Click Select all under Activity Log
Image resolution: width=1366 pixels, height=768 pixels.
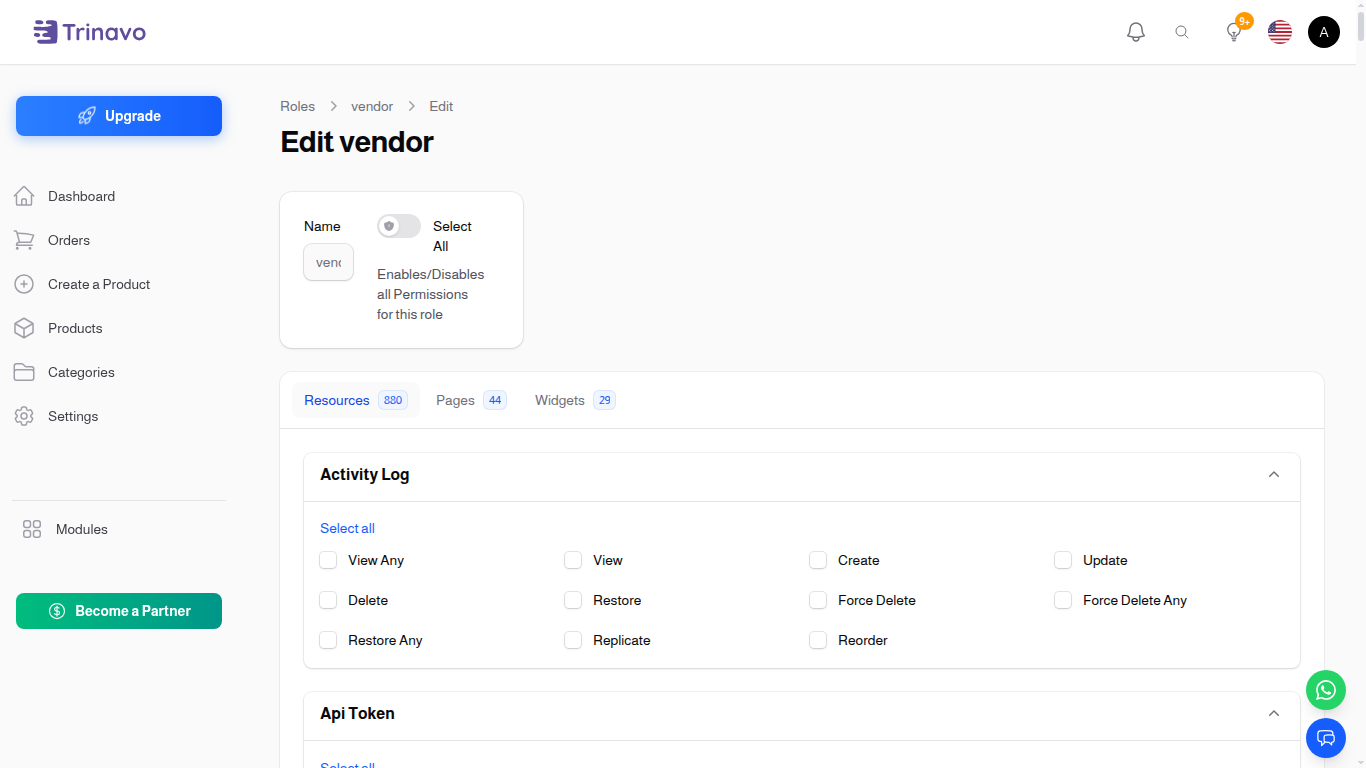click(347, 528)
